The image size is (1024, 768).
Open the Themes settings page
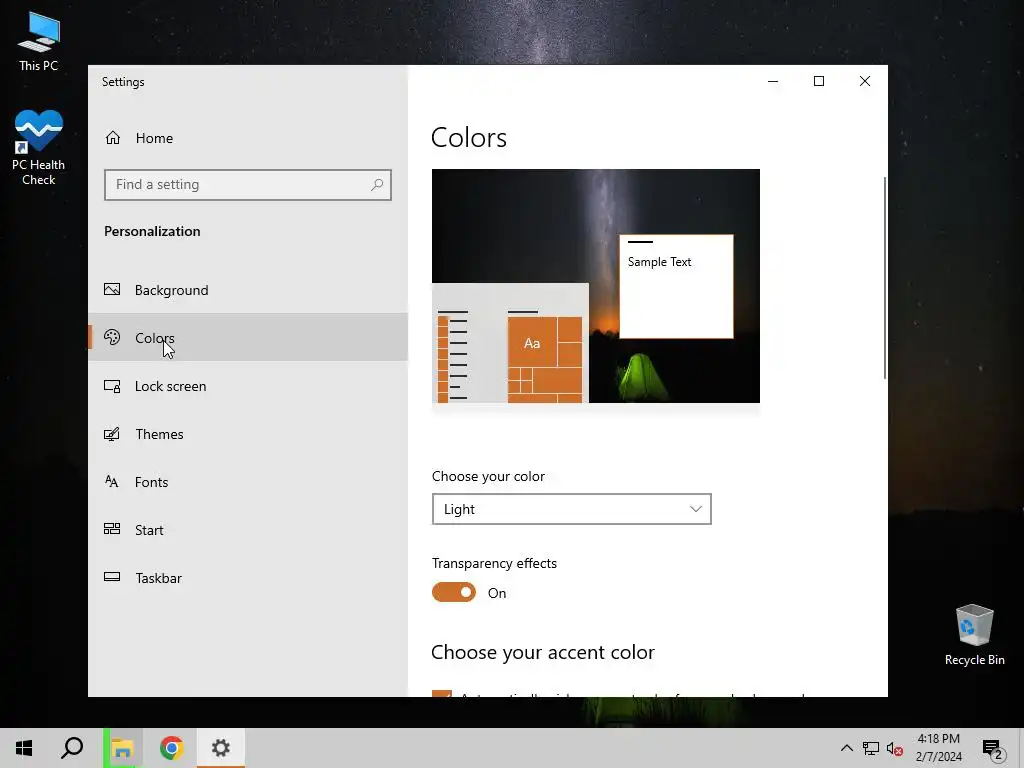coord(248,434)
